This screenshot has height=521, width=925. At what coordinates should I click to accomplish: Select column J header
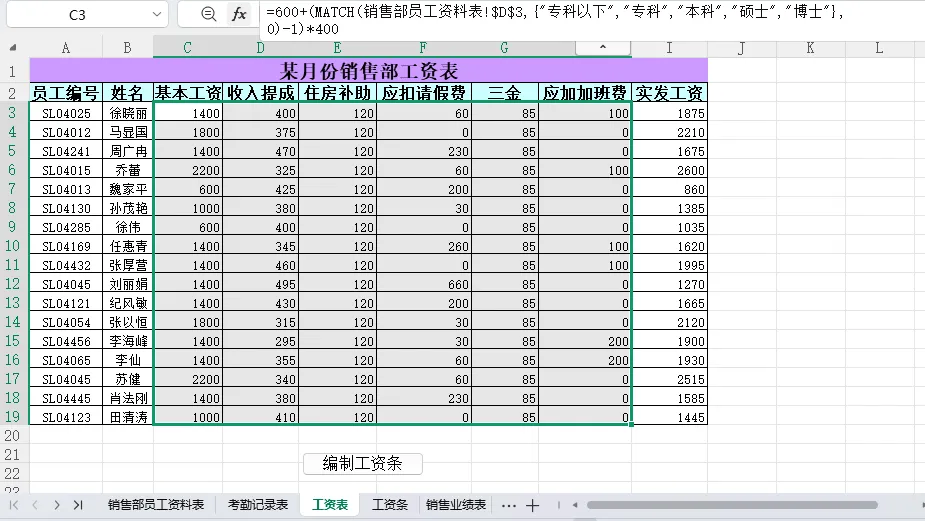point(742,48)
